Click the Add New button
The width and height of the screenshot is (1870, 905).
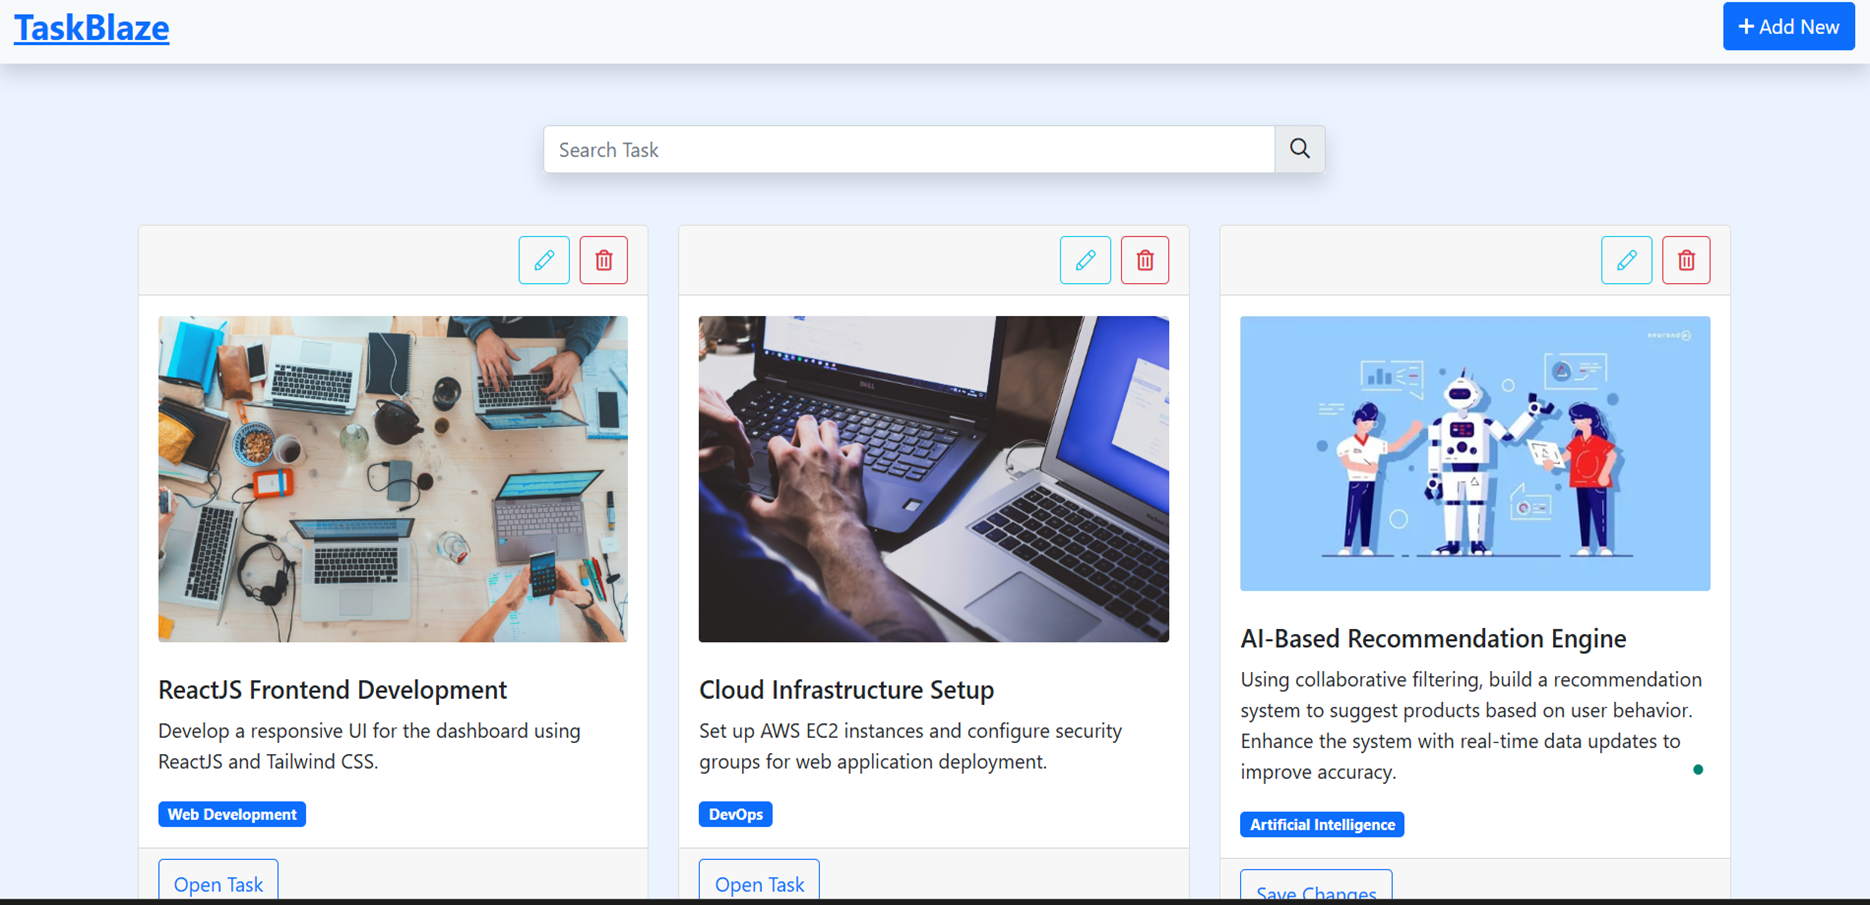[x=1788, y=27]
